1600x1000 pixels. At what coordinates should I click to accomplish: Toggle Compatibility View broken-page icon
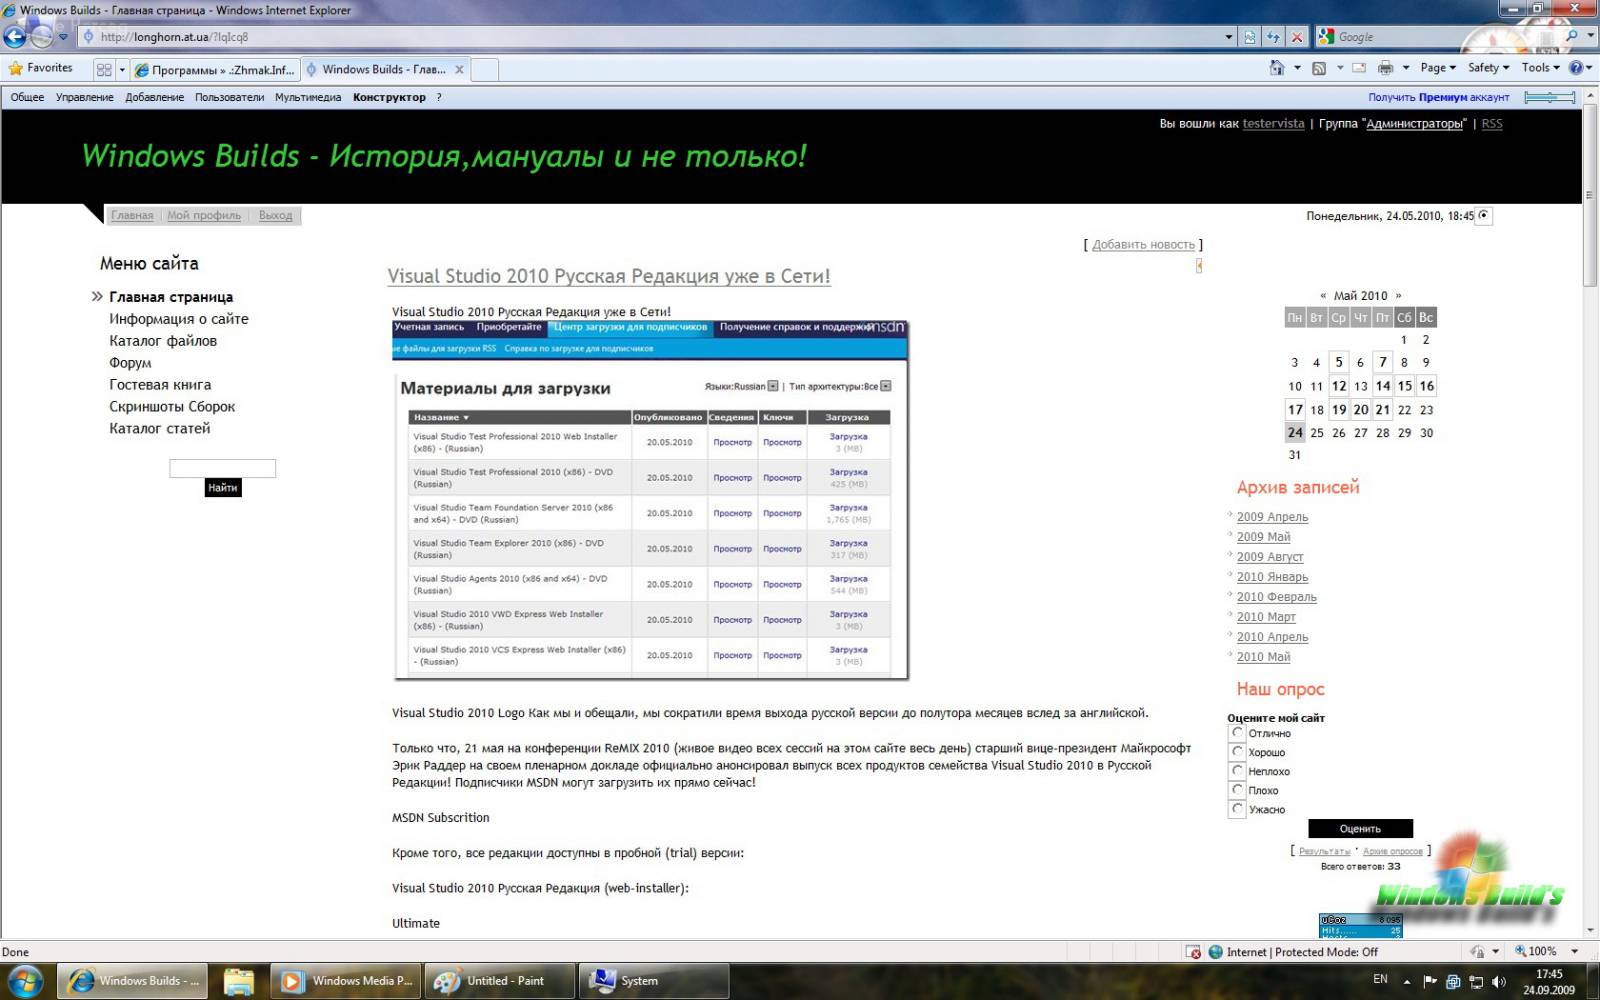1249,37
